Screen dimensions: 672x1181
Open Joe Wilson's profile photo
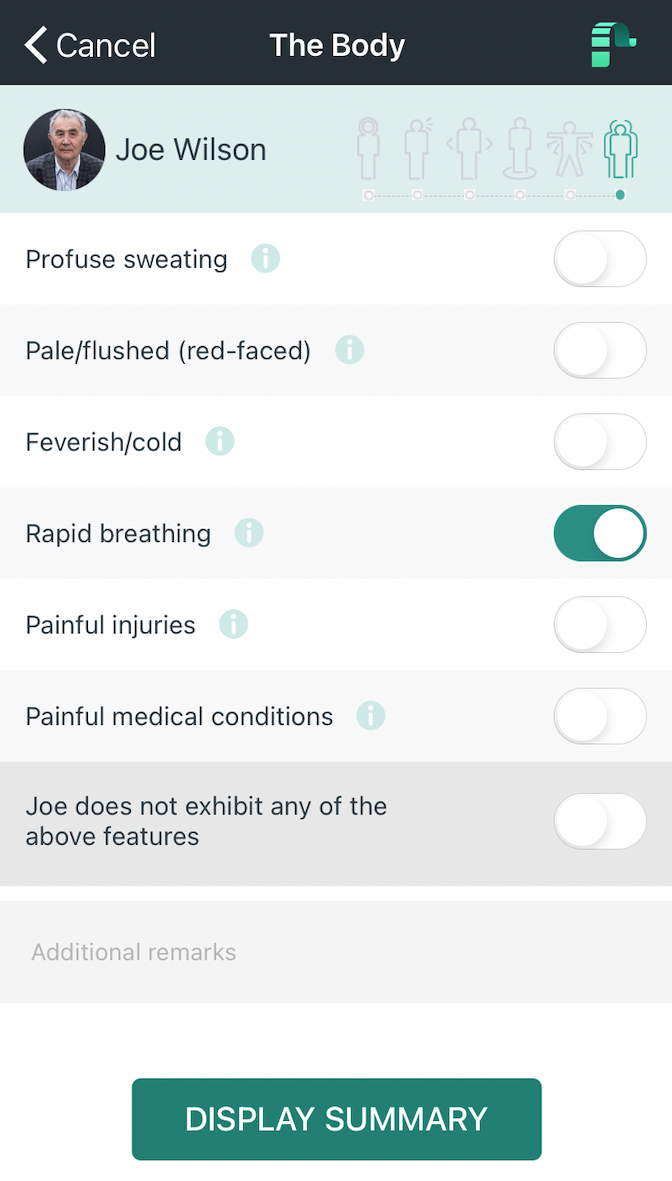64,149
